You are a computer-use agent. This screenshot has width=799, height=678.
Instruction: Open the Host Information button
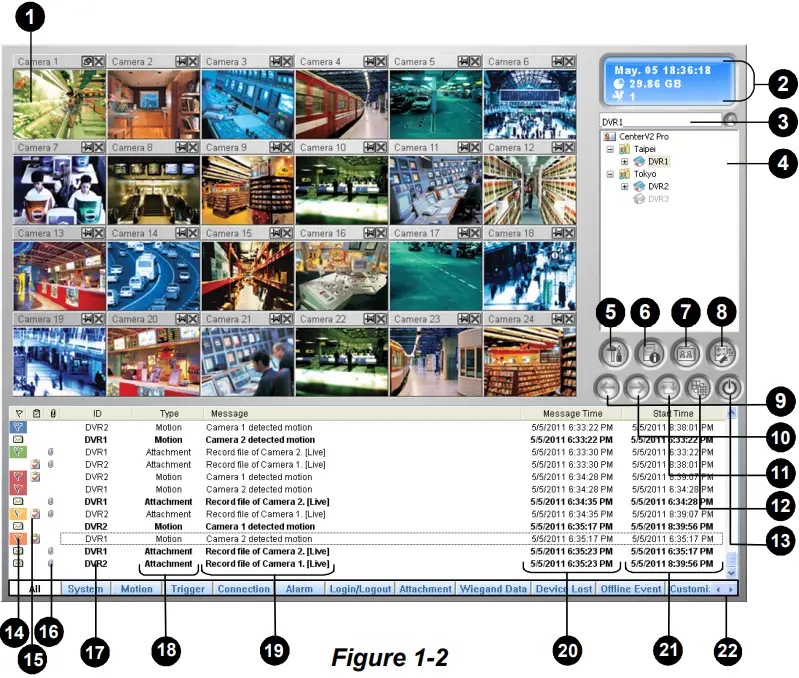point(650,353)
